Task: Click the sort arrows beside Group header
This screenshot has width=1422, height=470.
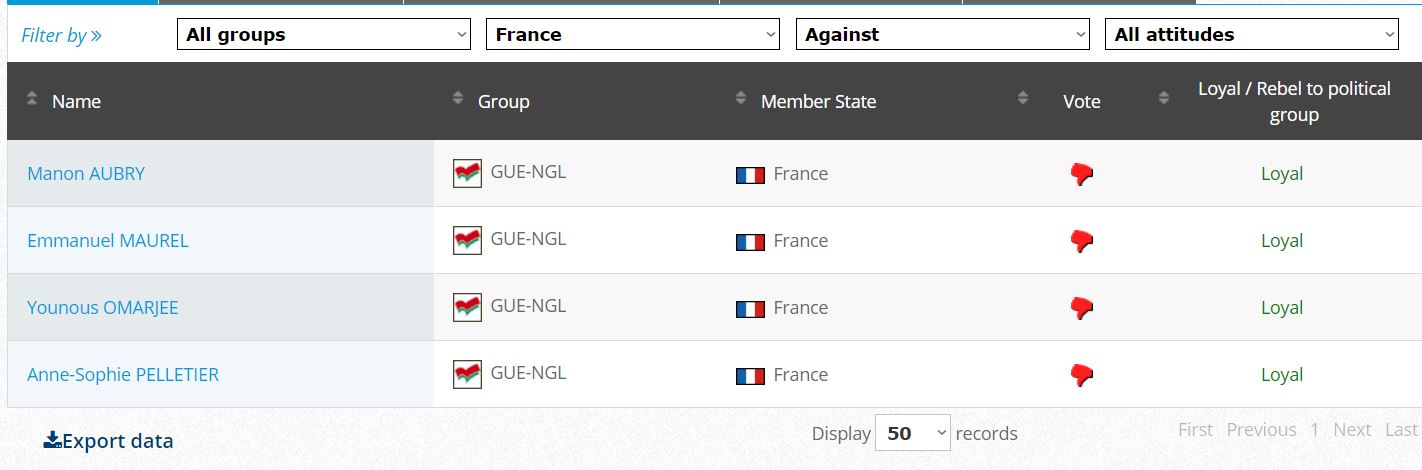Action: (x=458, y=99)
